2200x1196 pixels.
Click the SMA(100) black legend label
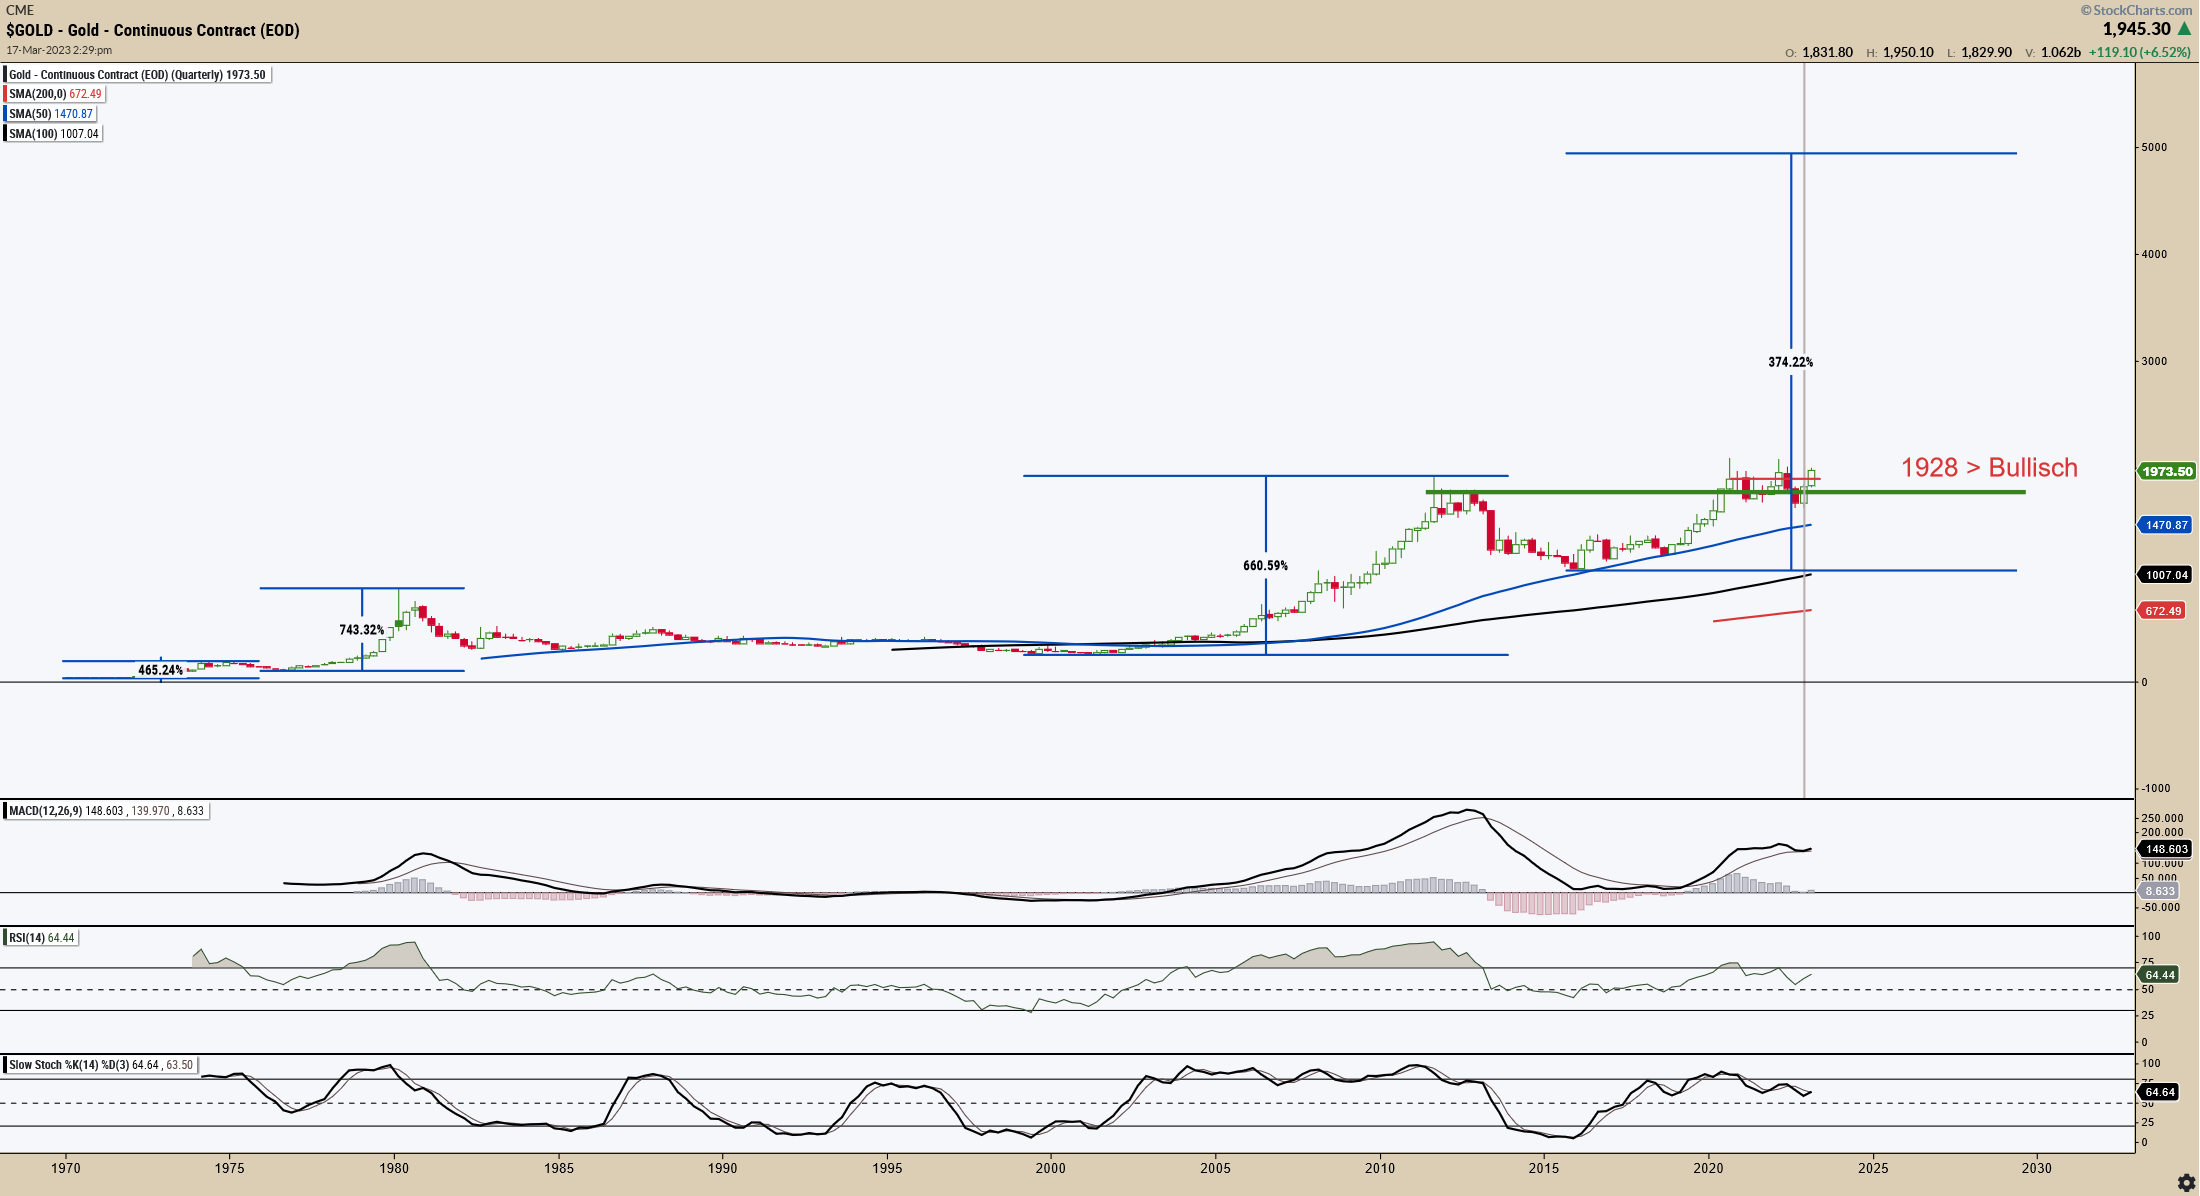tap(54, 134)
